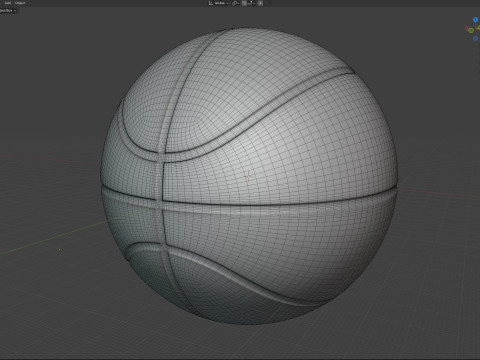Image resolution: width=480 pixels, height=360 pixels.
Task: Open the Global transform orientation dropdown
Action: tap(220, 3)
